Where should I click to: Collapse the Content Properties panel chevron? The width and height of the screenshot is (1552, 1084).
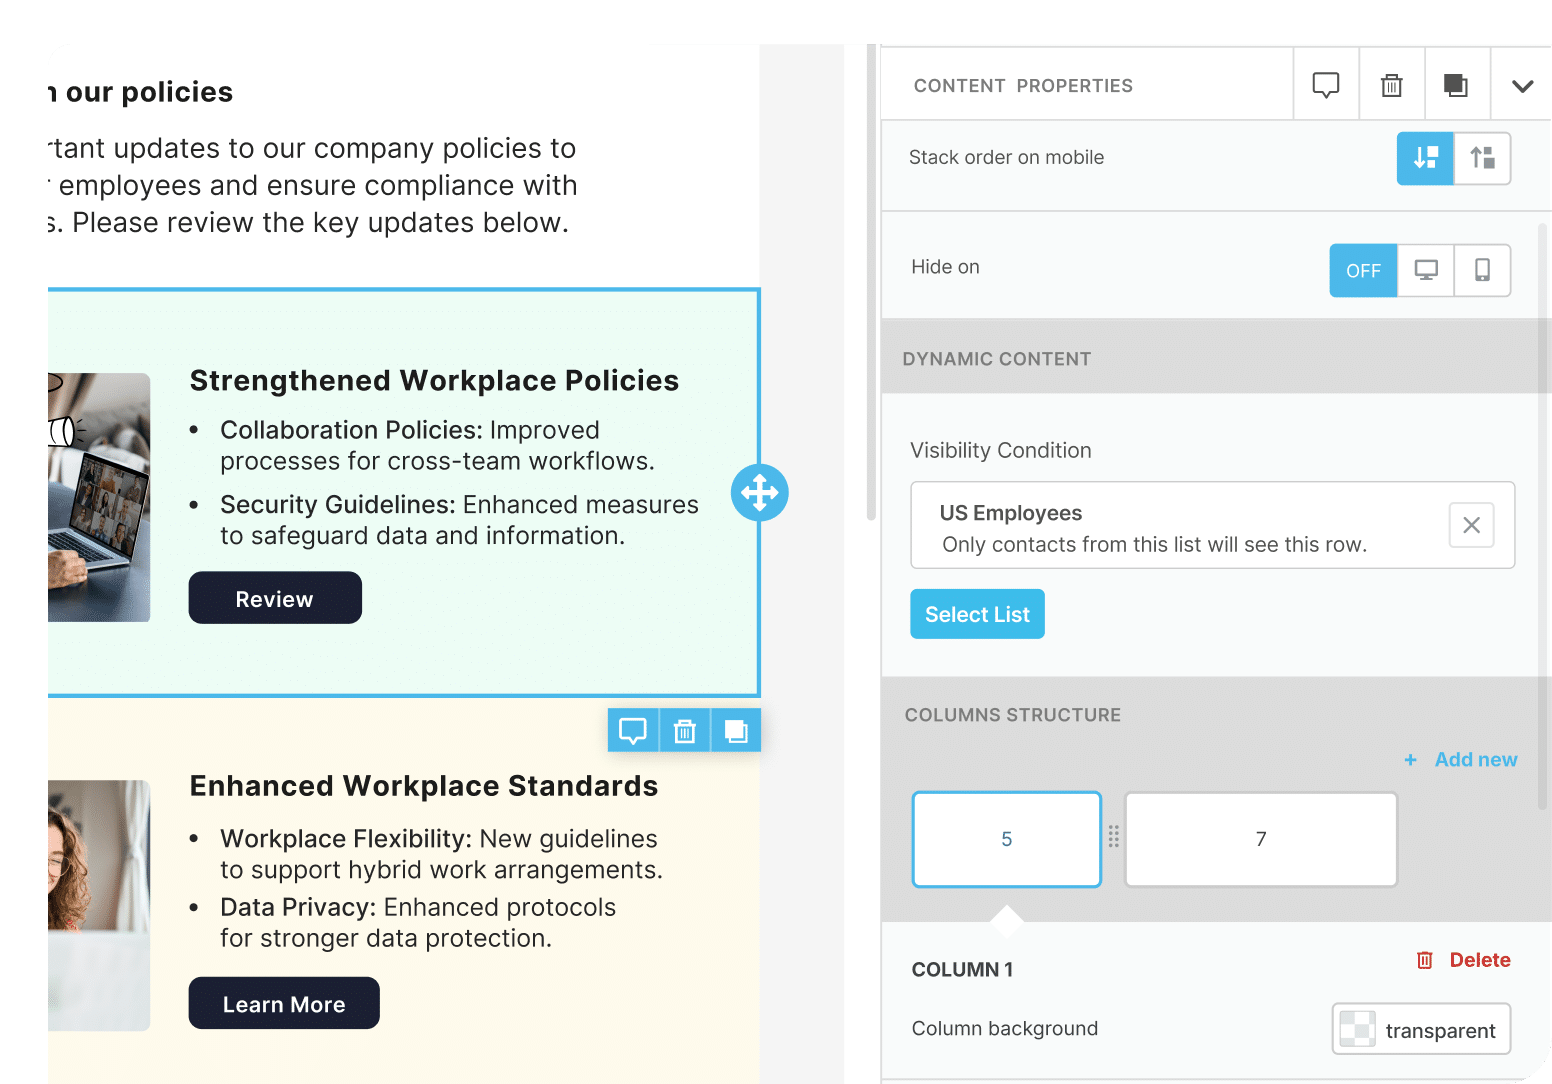coord(1522,86)
